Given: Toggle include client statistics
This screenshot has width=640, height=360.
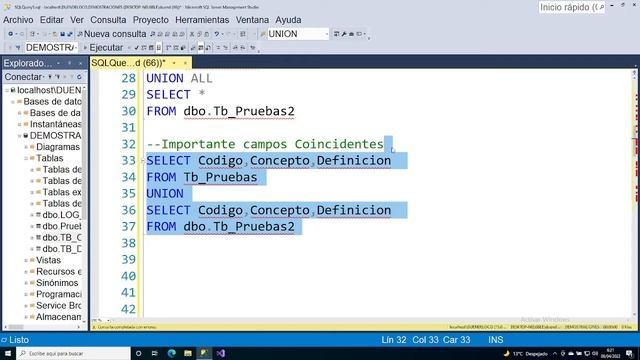Looking at the screenshot, I should click(183, 48).
